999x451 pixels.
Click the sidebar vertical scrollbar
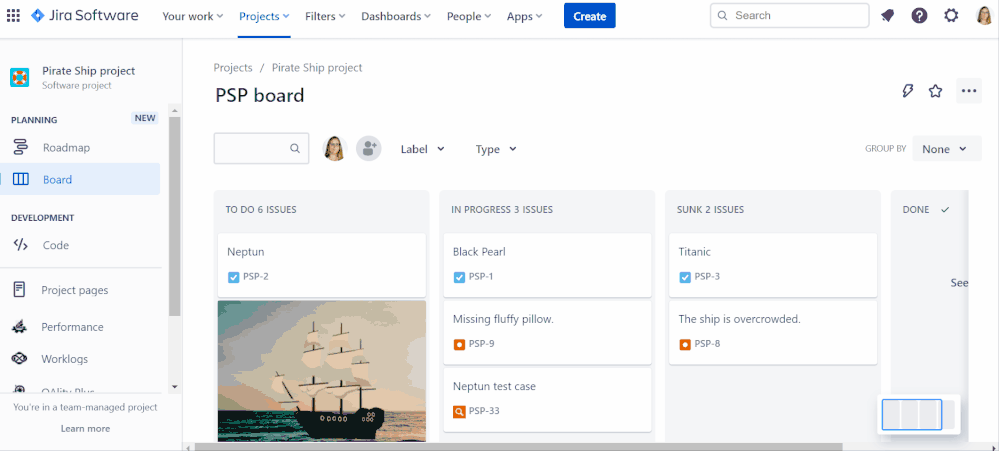175,217
